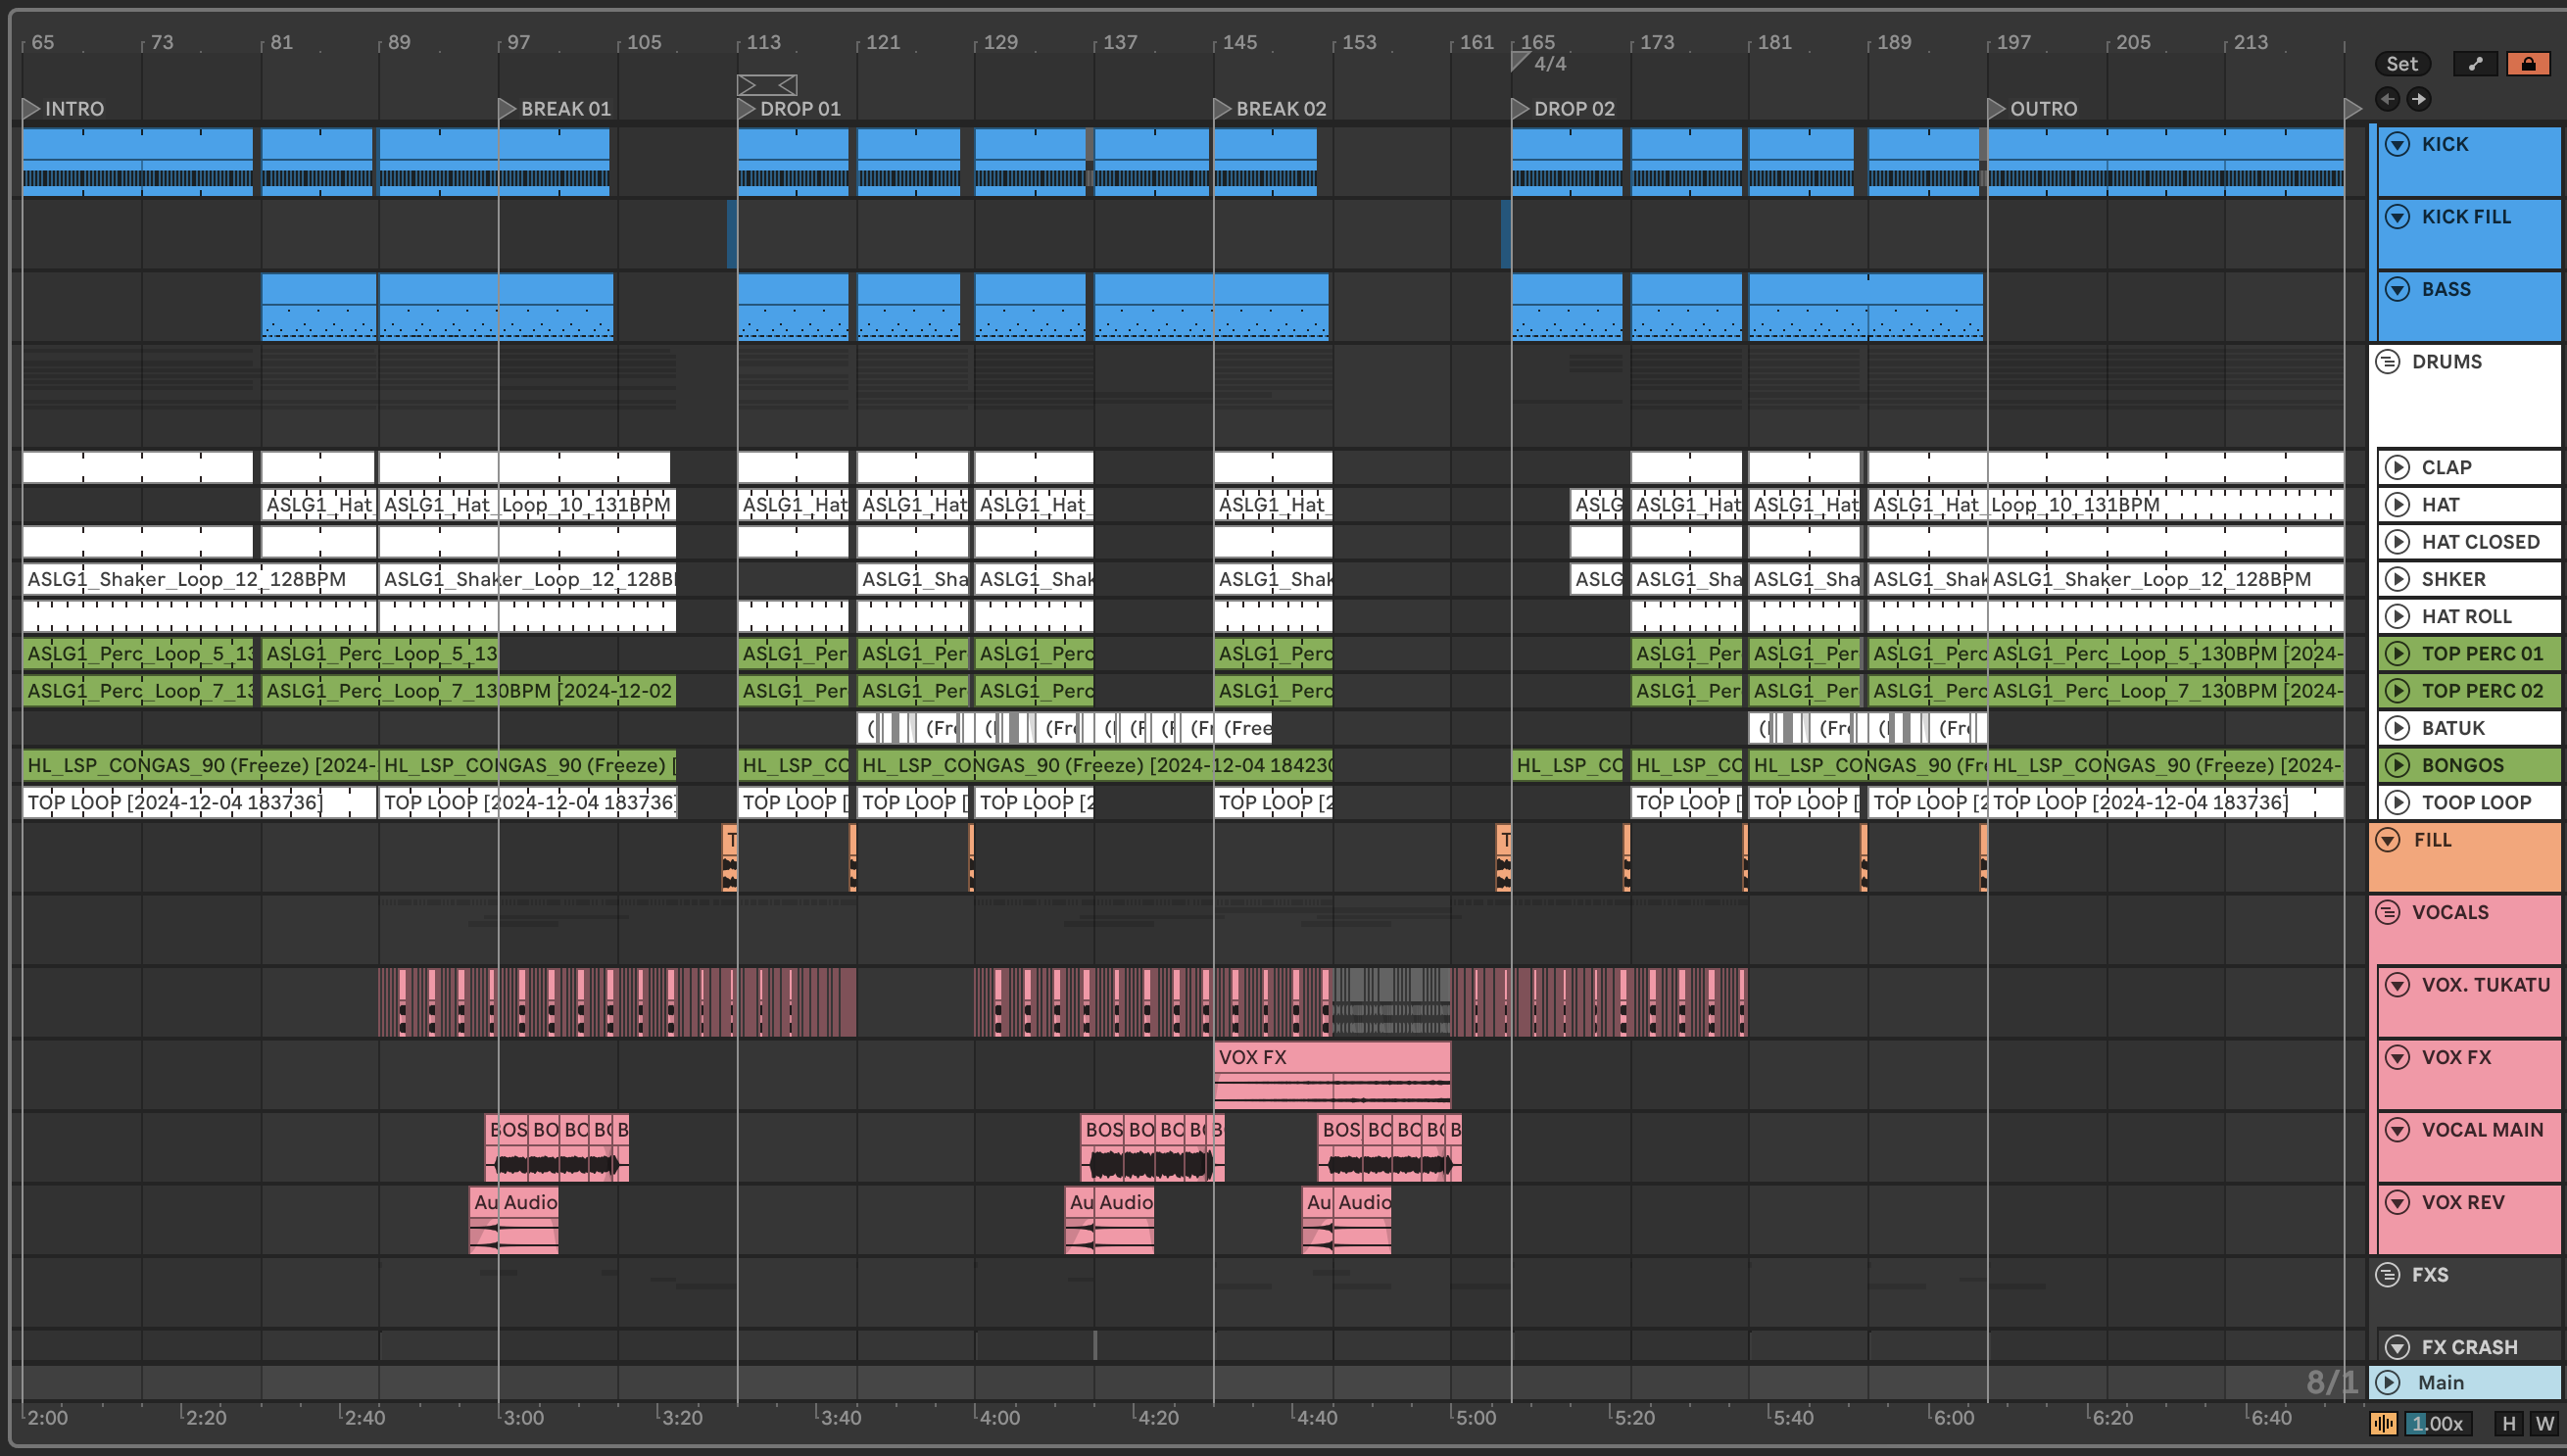Click the OUTRO locator

(x=2033, y=108)
